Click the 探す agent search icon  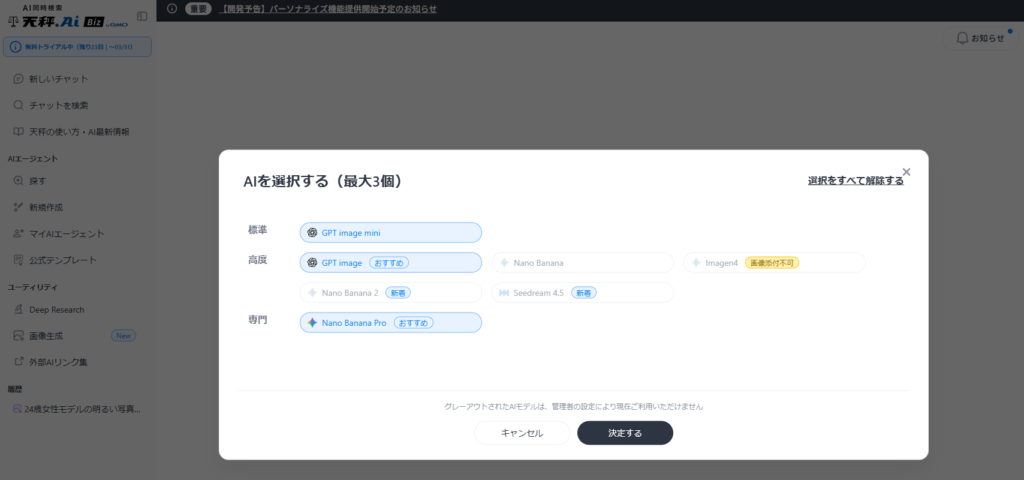[19, 181]
